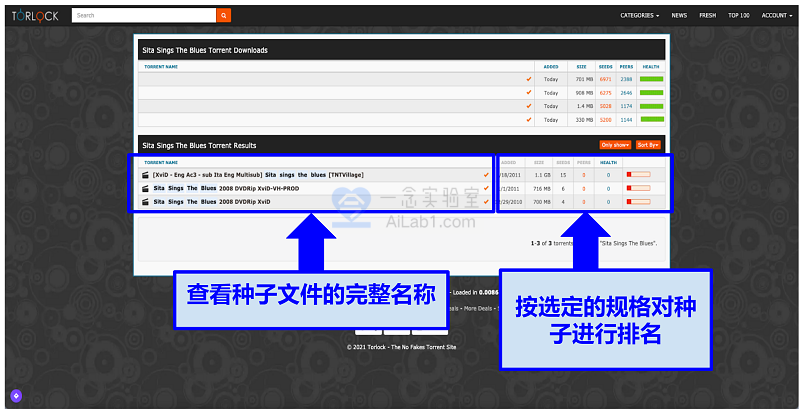Open Sita Sings The Blues XviD-VH-PROD torrent
Screen dimensions: 806x414
226,188
